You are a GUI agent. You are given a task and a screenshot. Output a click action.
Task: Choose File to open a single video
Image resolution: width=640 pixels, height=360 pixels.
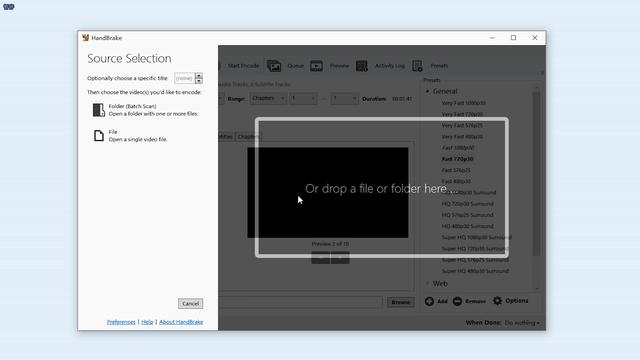pos(131,136)
